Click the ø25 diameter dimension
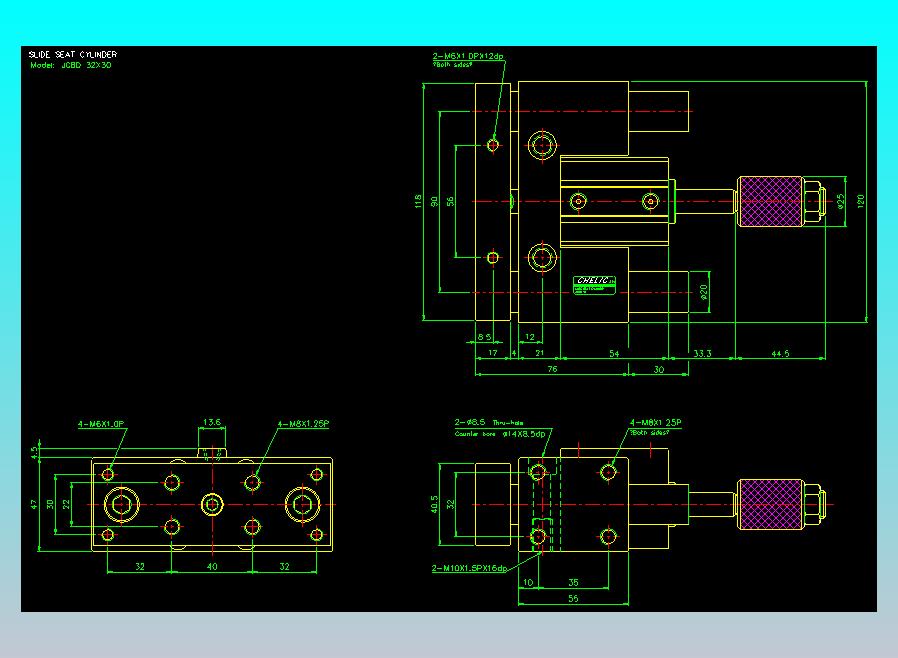898x658 pixels. (x=840, y=201)
